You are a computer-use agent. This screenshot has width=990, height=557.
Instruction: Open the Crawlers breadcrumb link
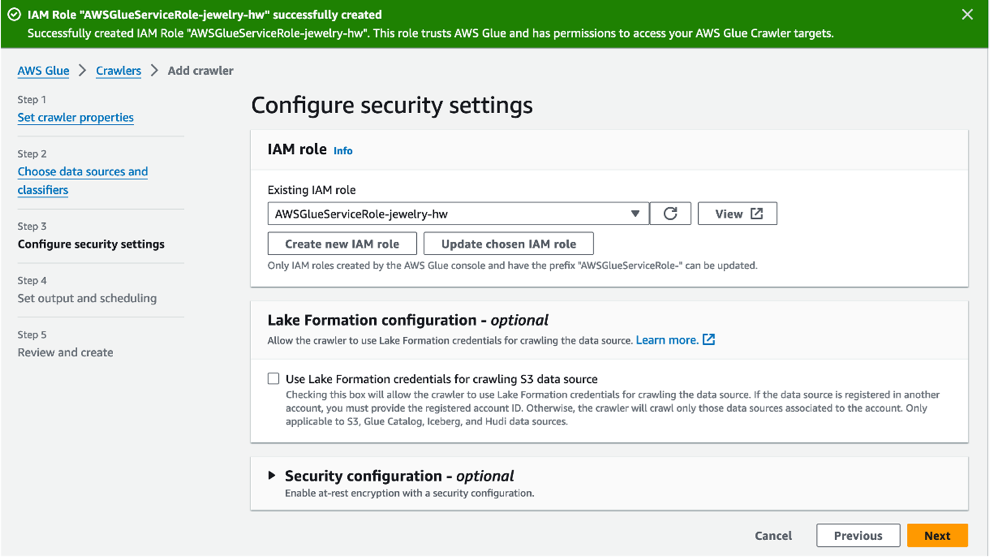(x=119, y=71)
